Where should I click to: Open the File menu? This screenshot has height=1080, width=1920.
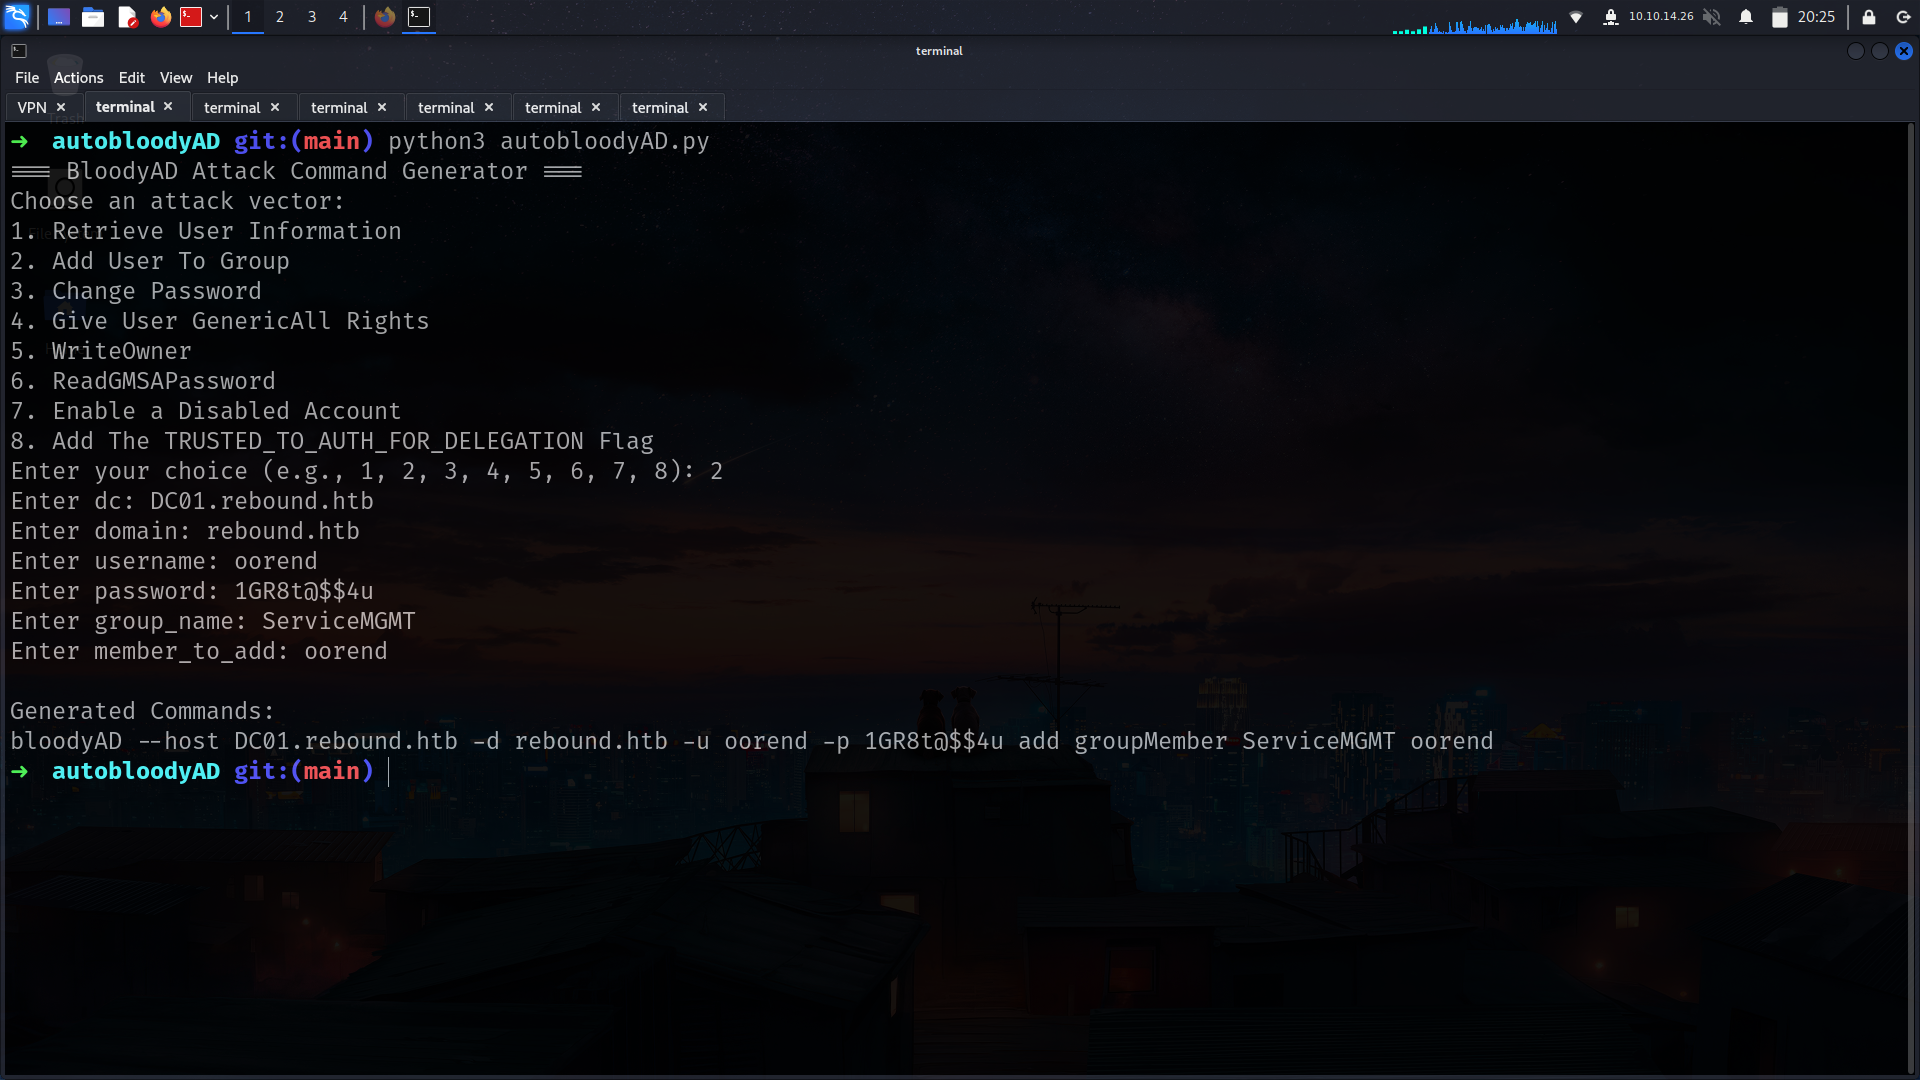pyautogui.click(x=27, y=78)
